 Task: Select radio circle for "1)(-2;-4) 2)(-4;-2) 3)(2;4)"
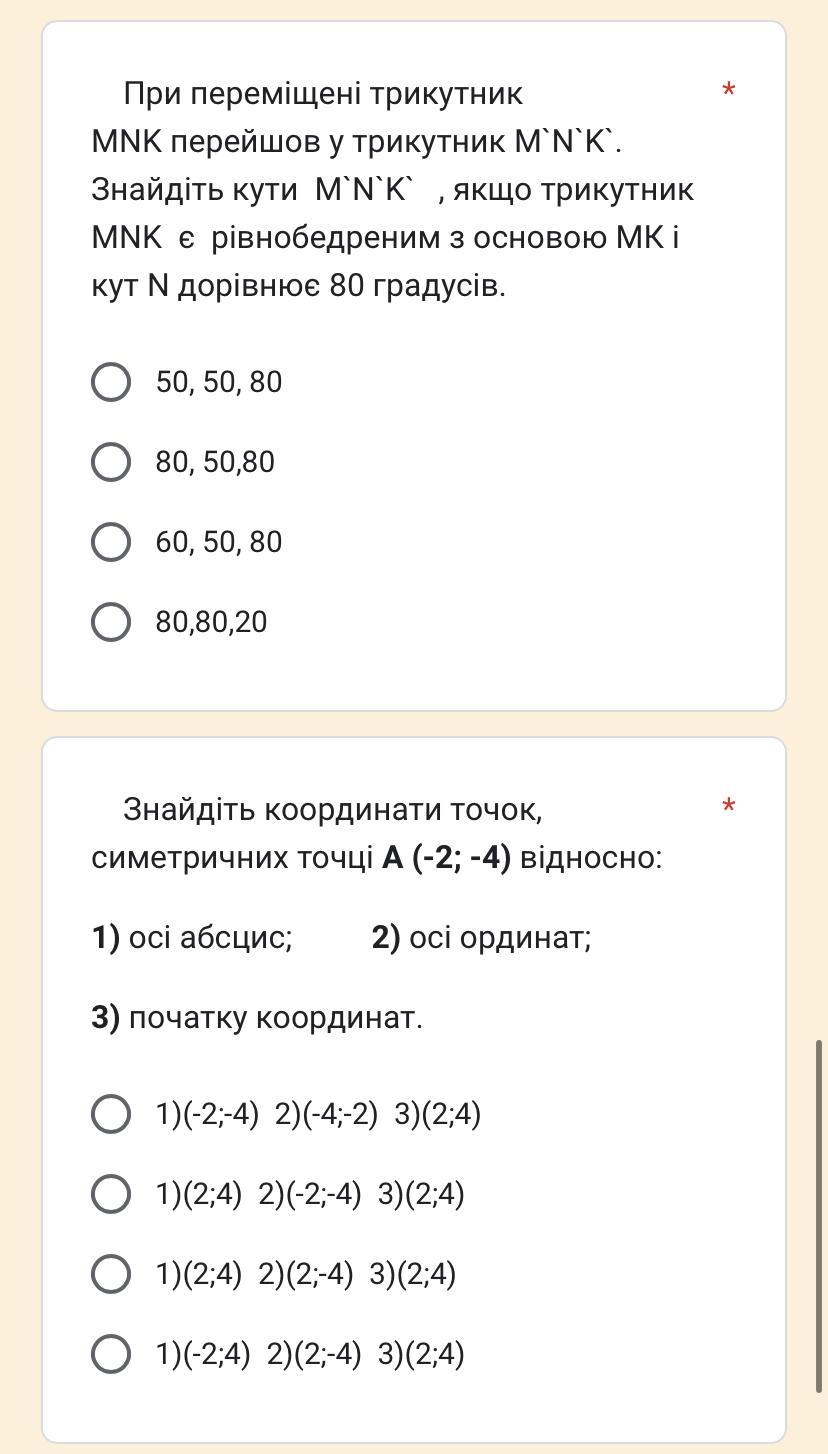coord(111,1114)
